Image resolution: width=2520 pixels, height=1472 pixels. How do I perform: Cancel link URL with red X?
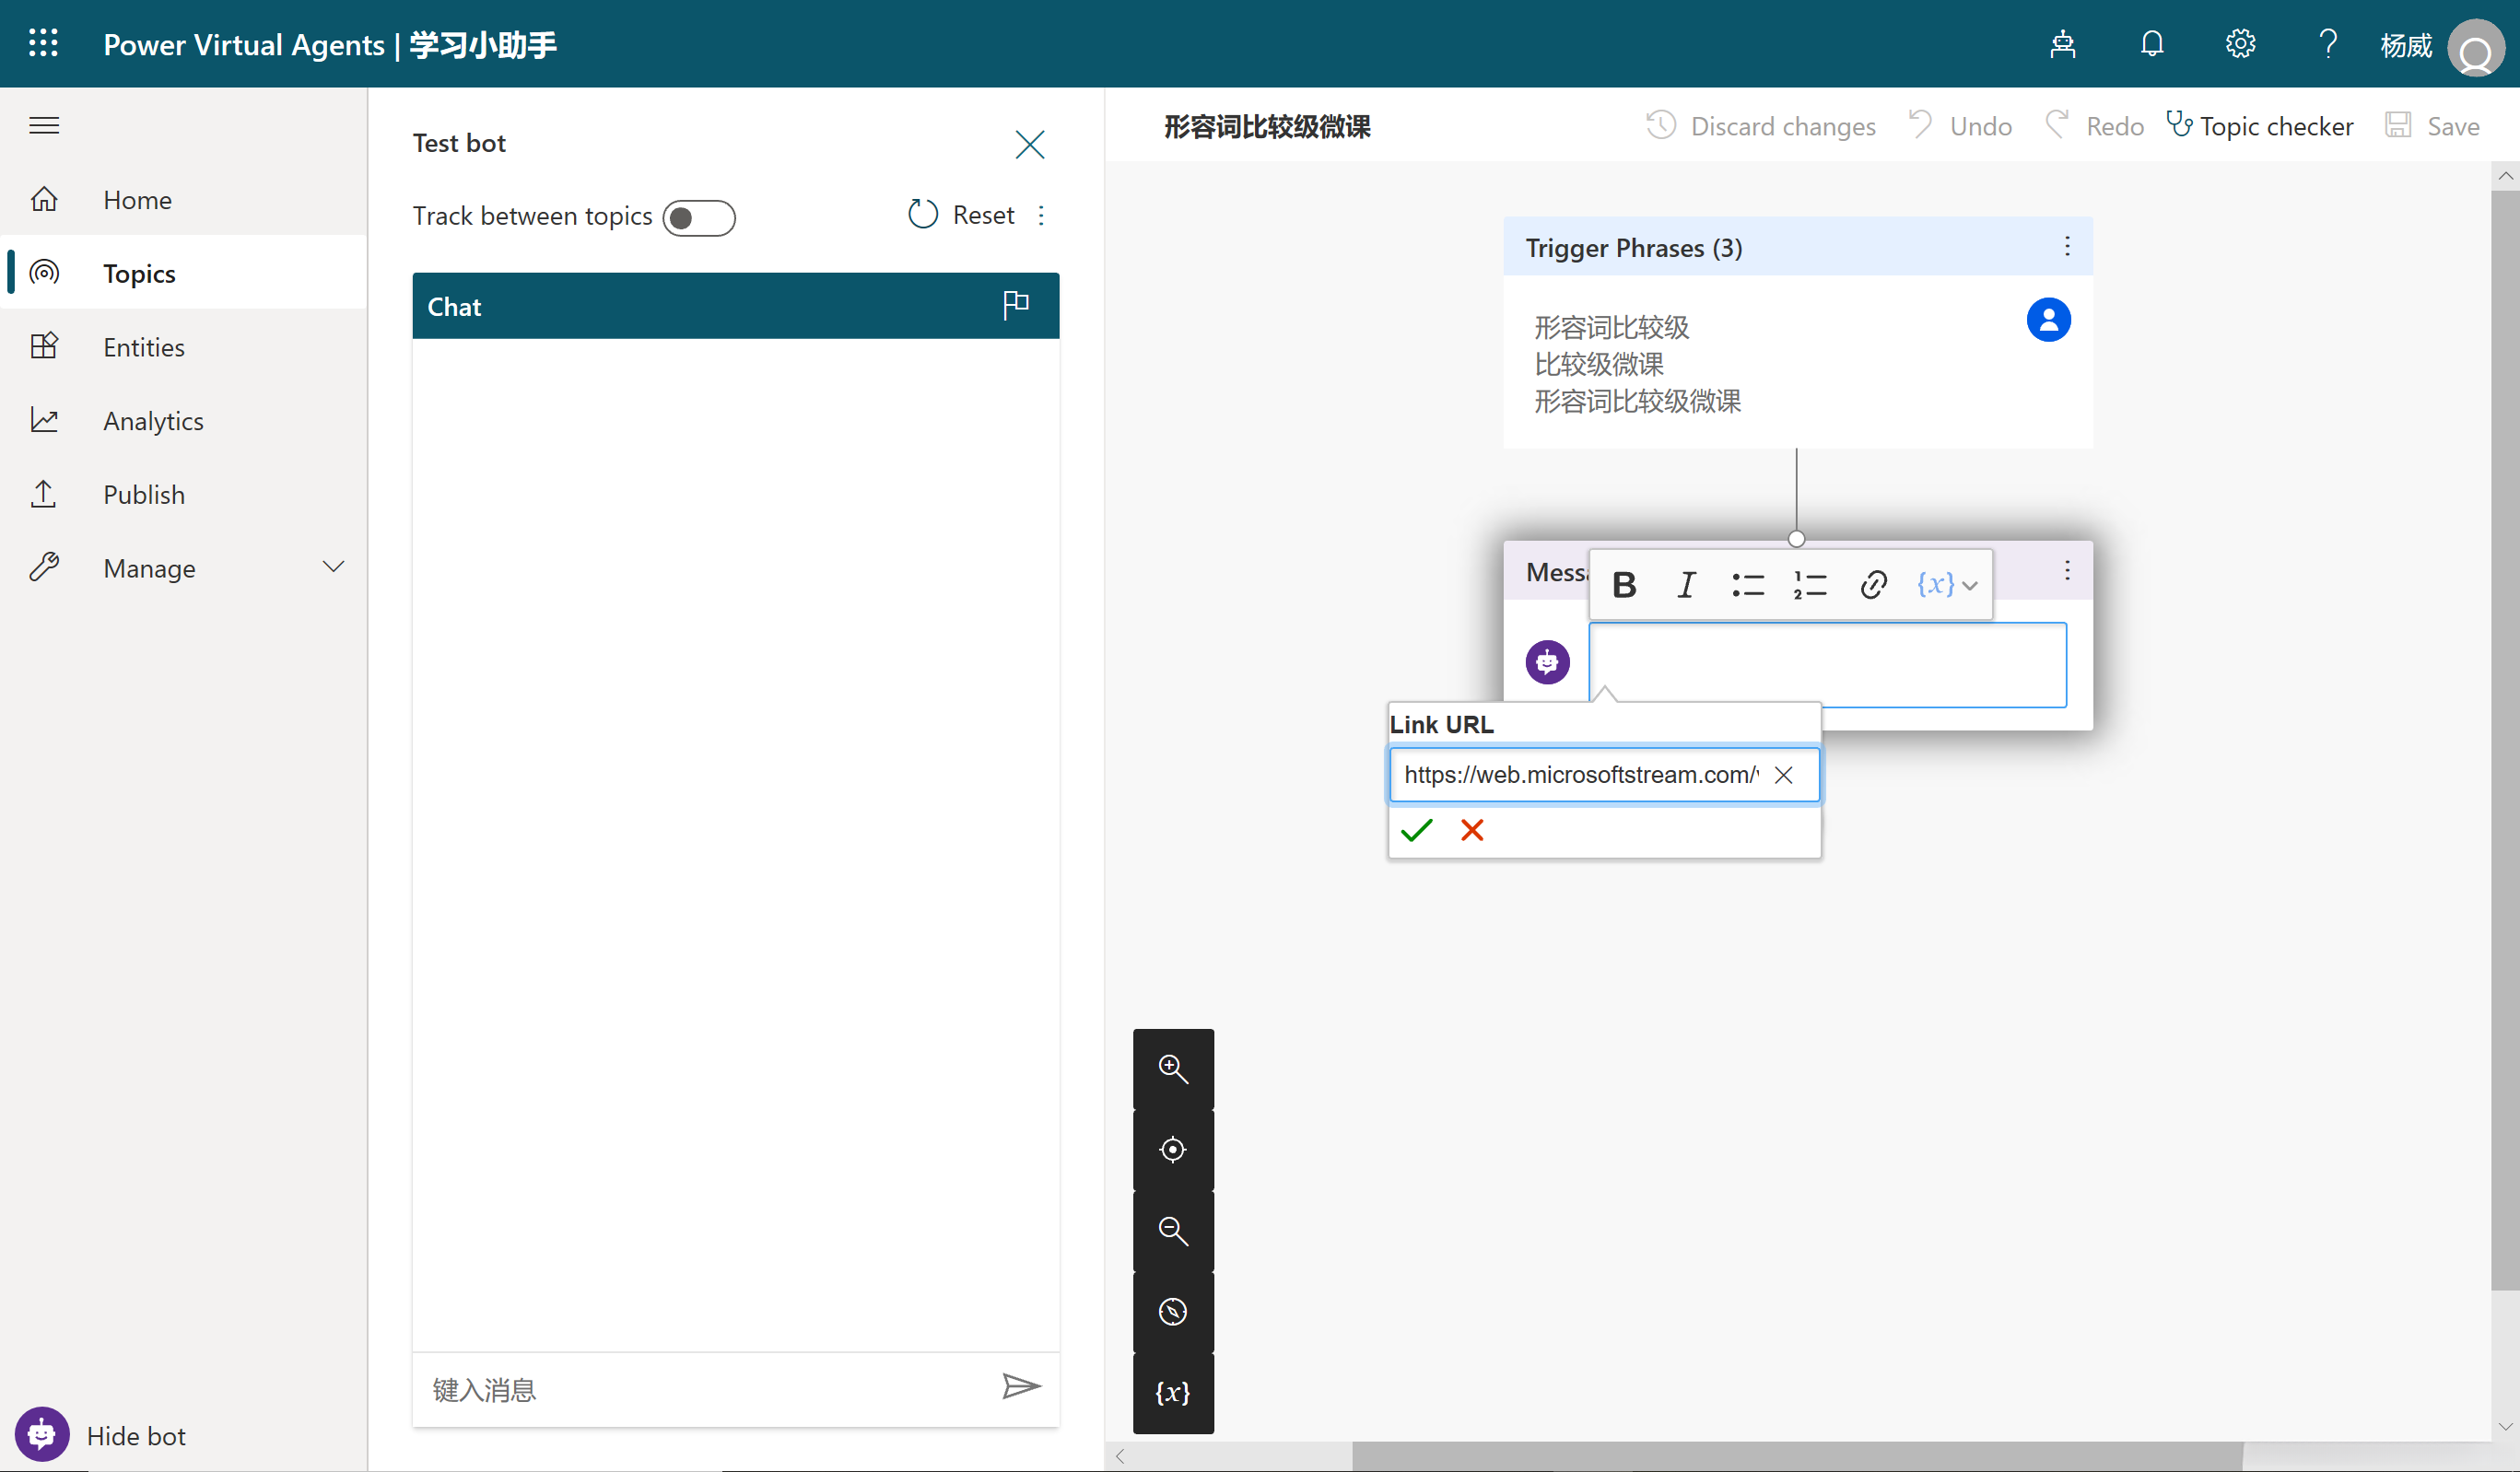tap(1471, 830)
